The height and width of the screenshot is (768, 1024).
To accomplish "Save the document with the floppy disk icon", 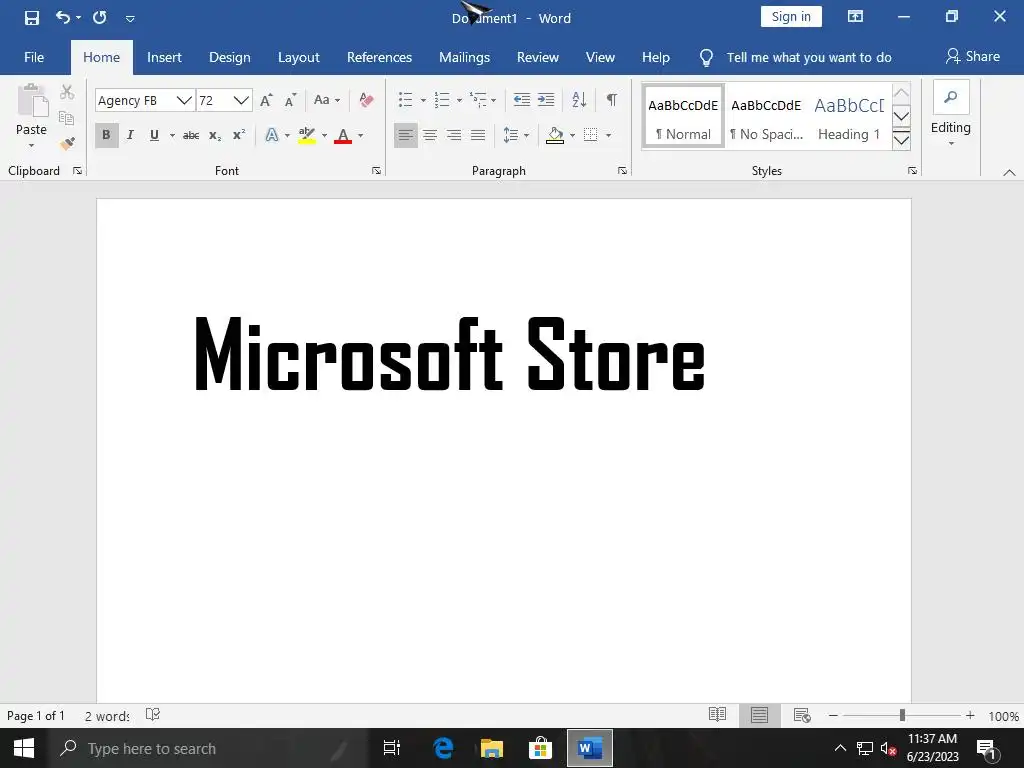I will coord(31,18).
